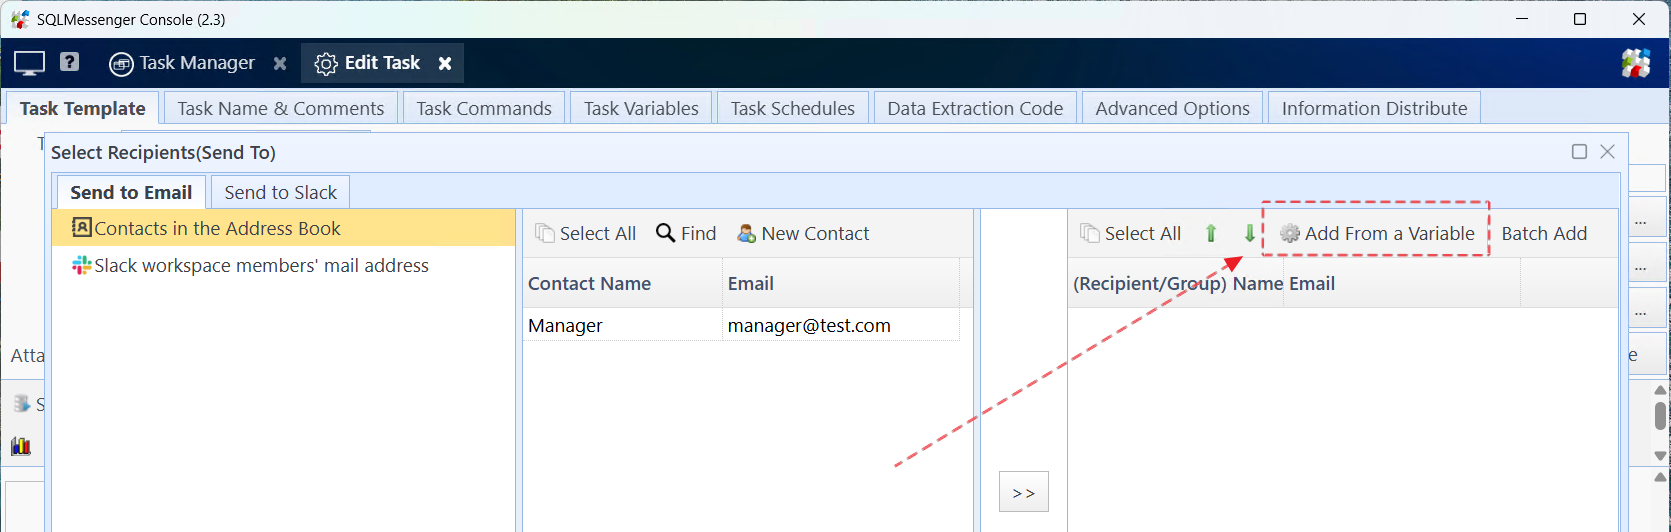This screenshot has height=532, width=1671.
Task: Click the bar chart icon at left edge
Action: 21,446
